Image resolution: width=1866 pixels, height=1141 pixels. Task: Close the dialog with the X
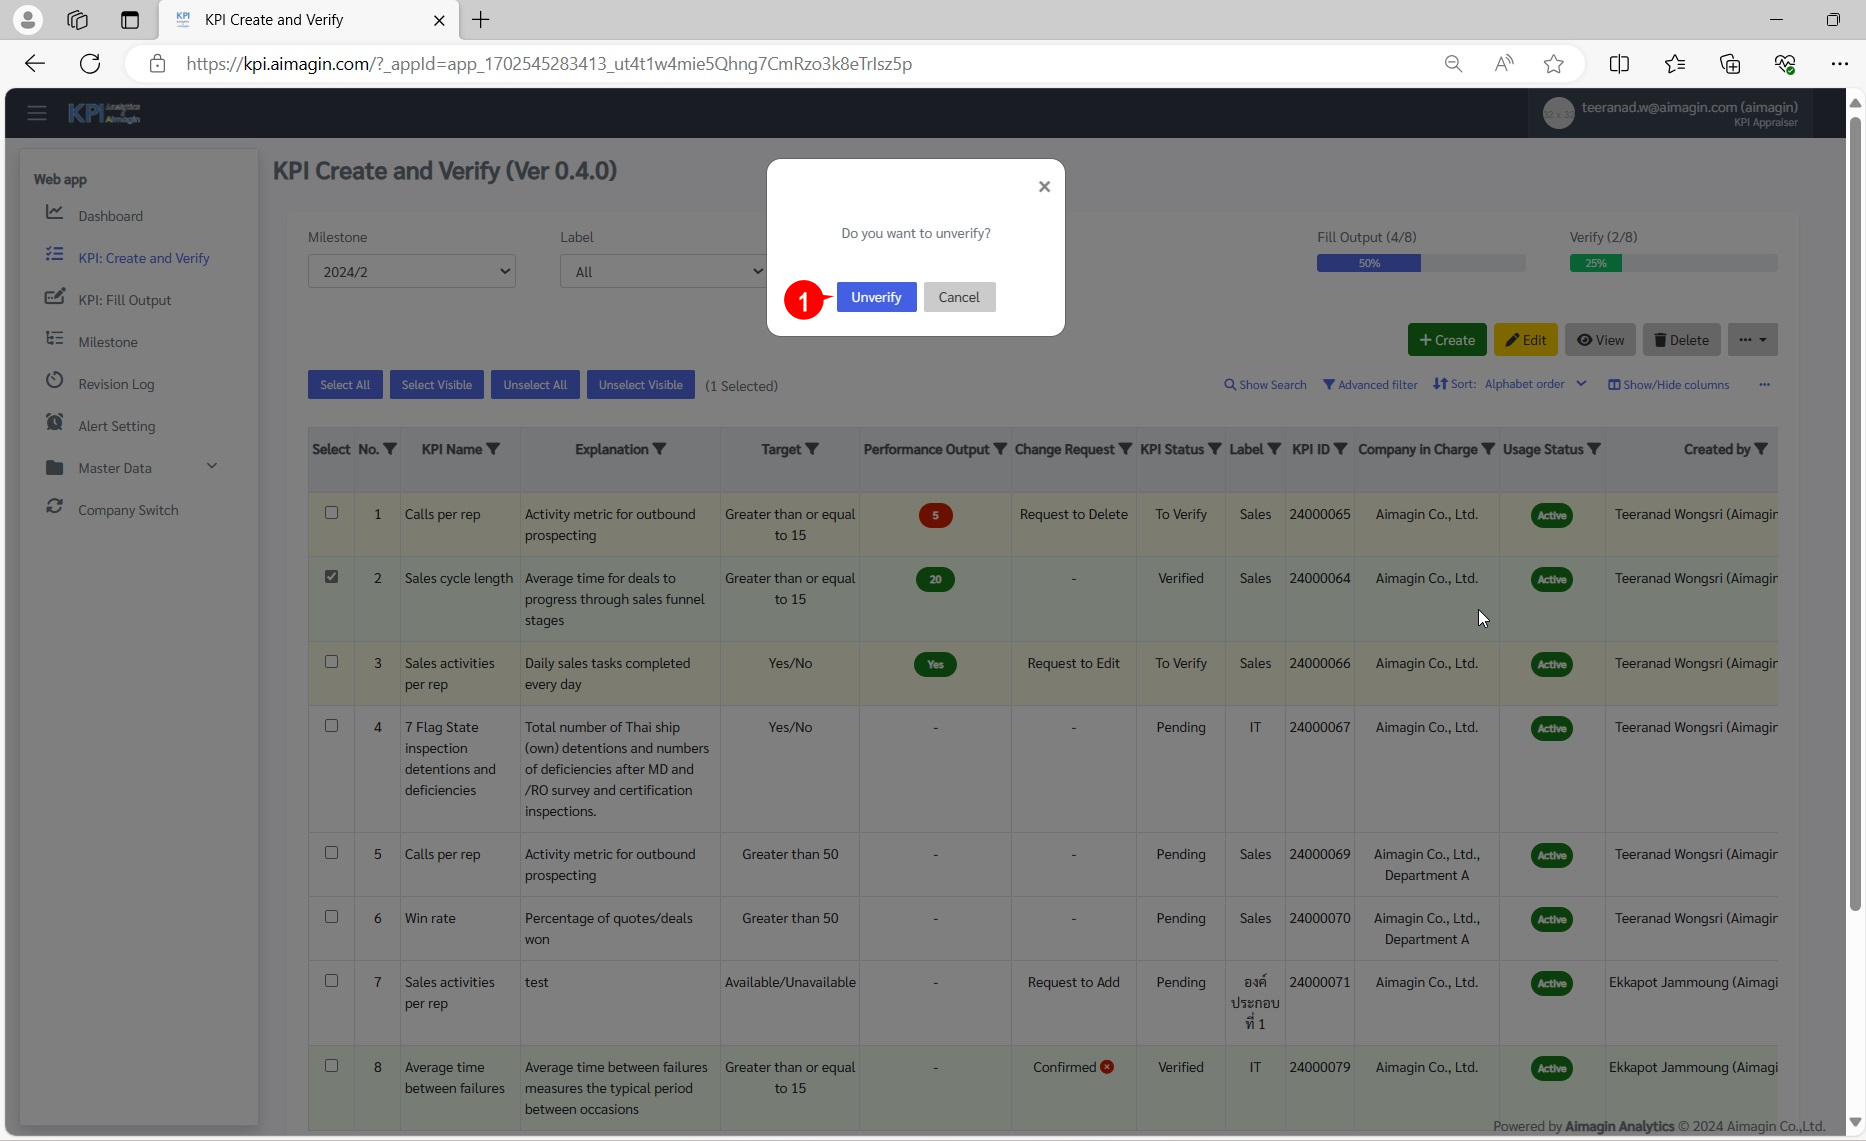[x=1044, y=186]
